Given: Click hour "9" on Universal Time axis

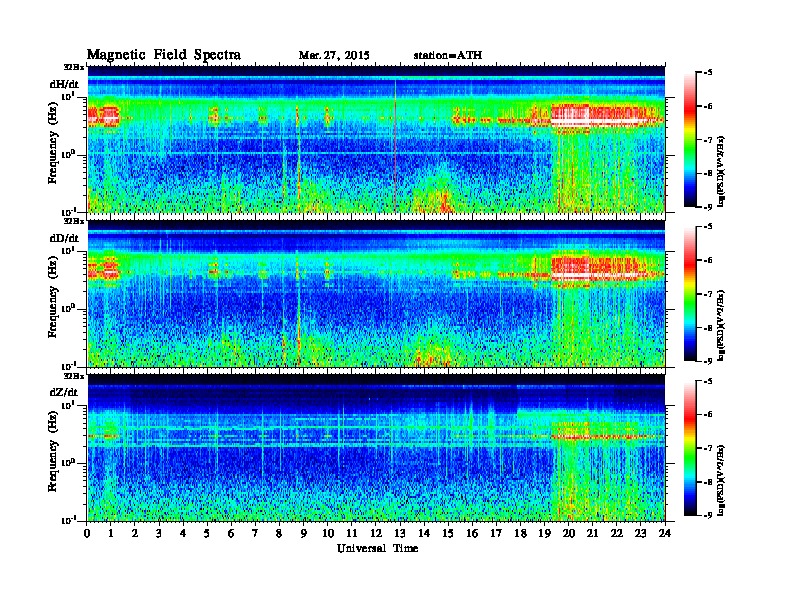Looking at the screenshot, I should (304, 534).
